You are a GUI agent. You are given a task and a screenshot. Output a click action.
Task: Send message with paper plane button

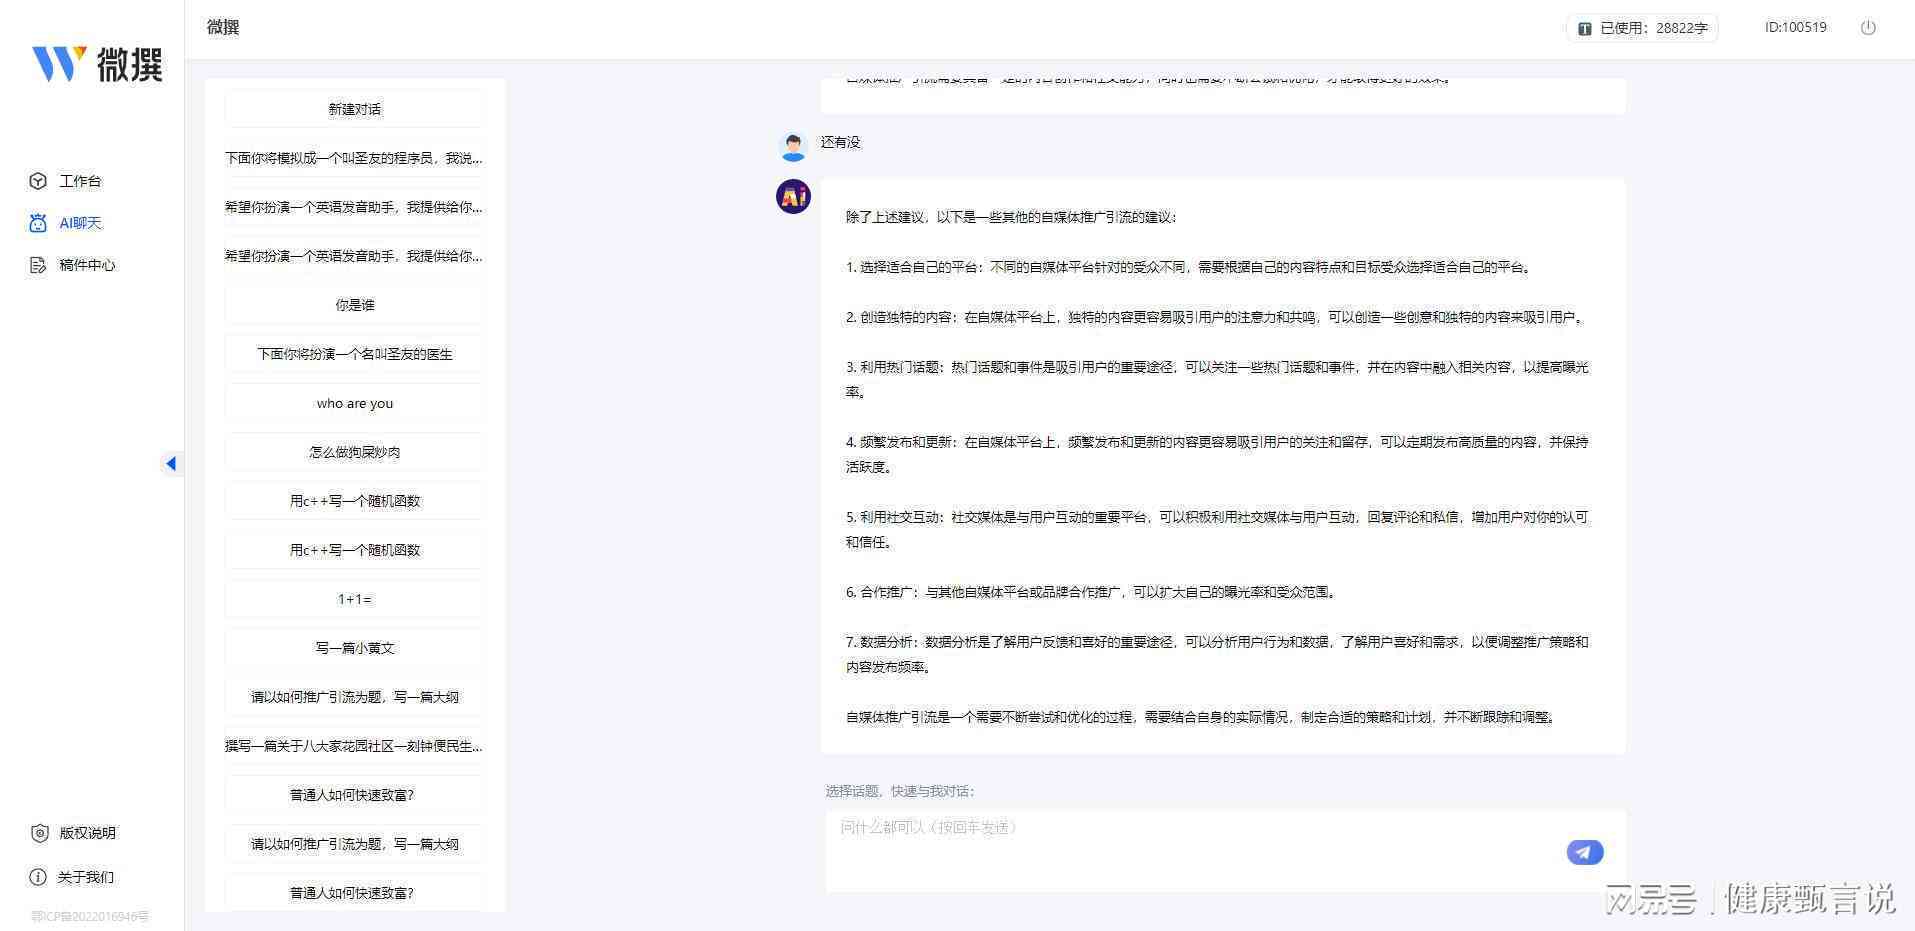1585,852
